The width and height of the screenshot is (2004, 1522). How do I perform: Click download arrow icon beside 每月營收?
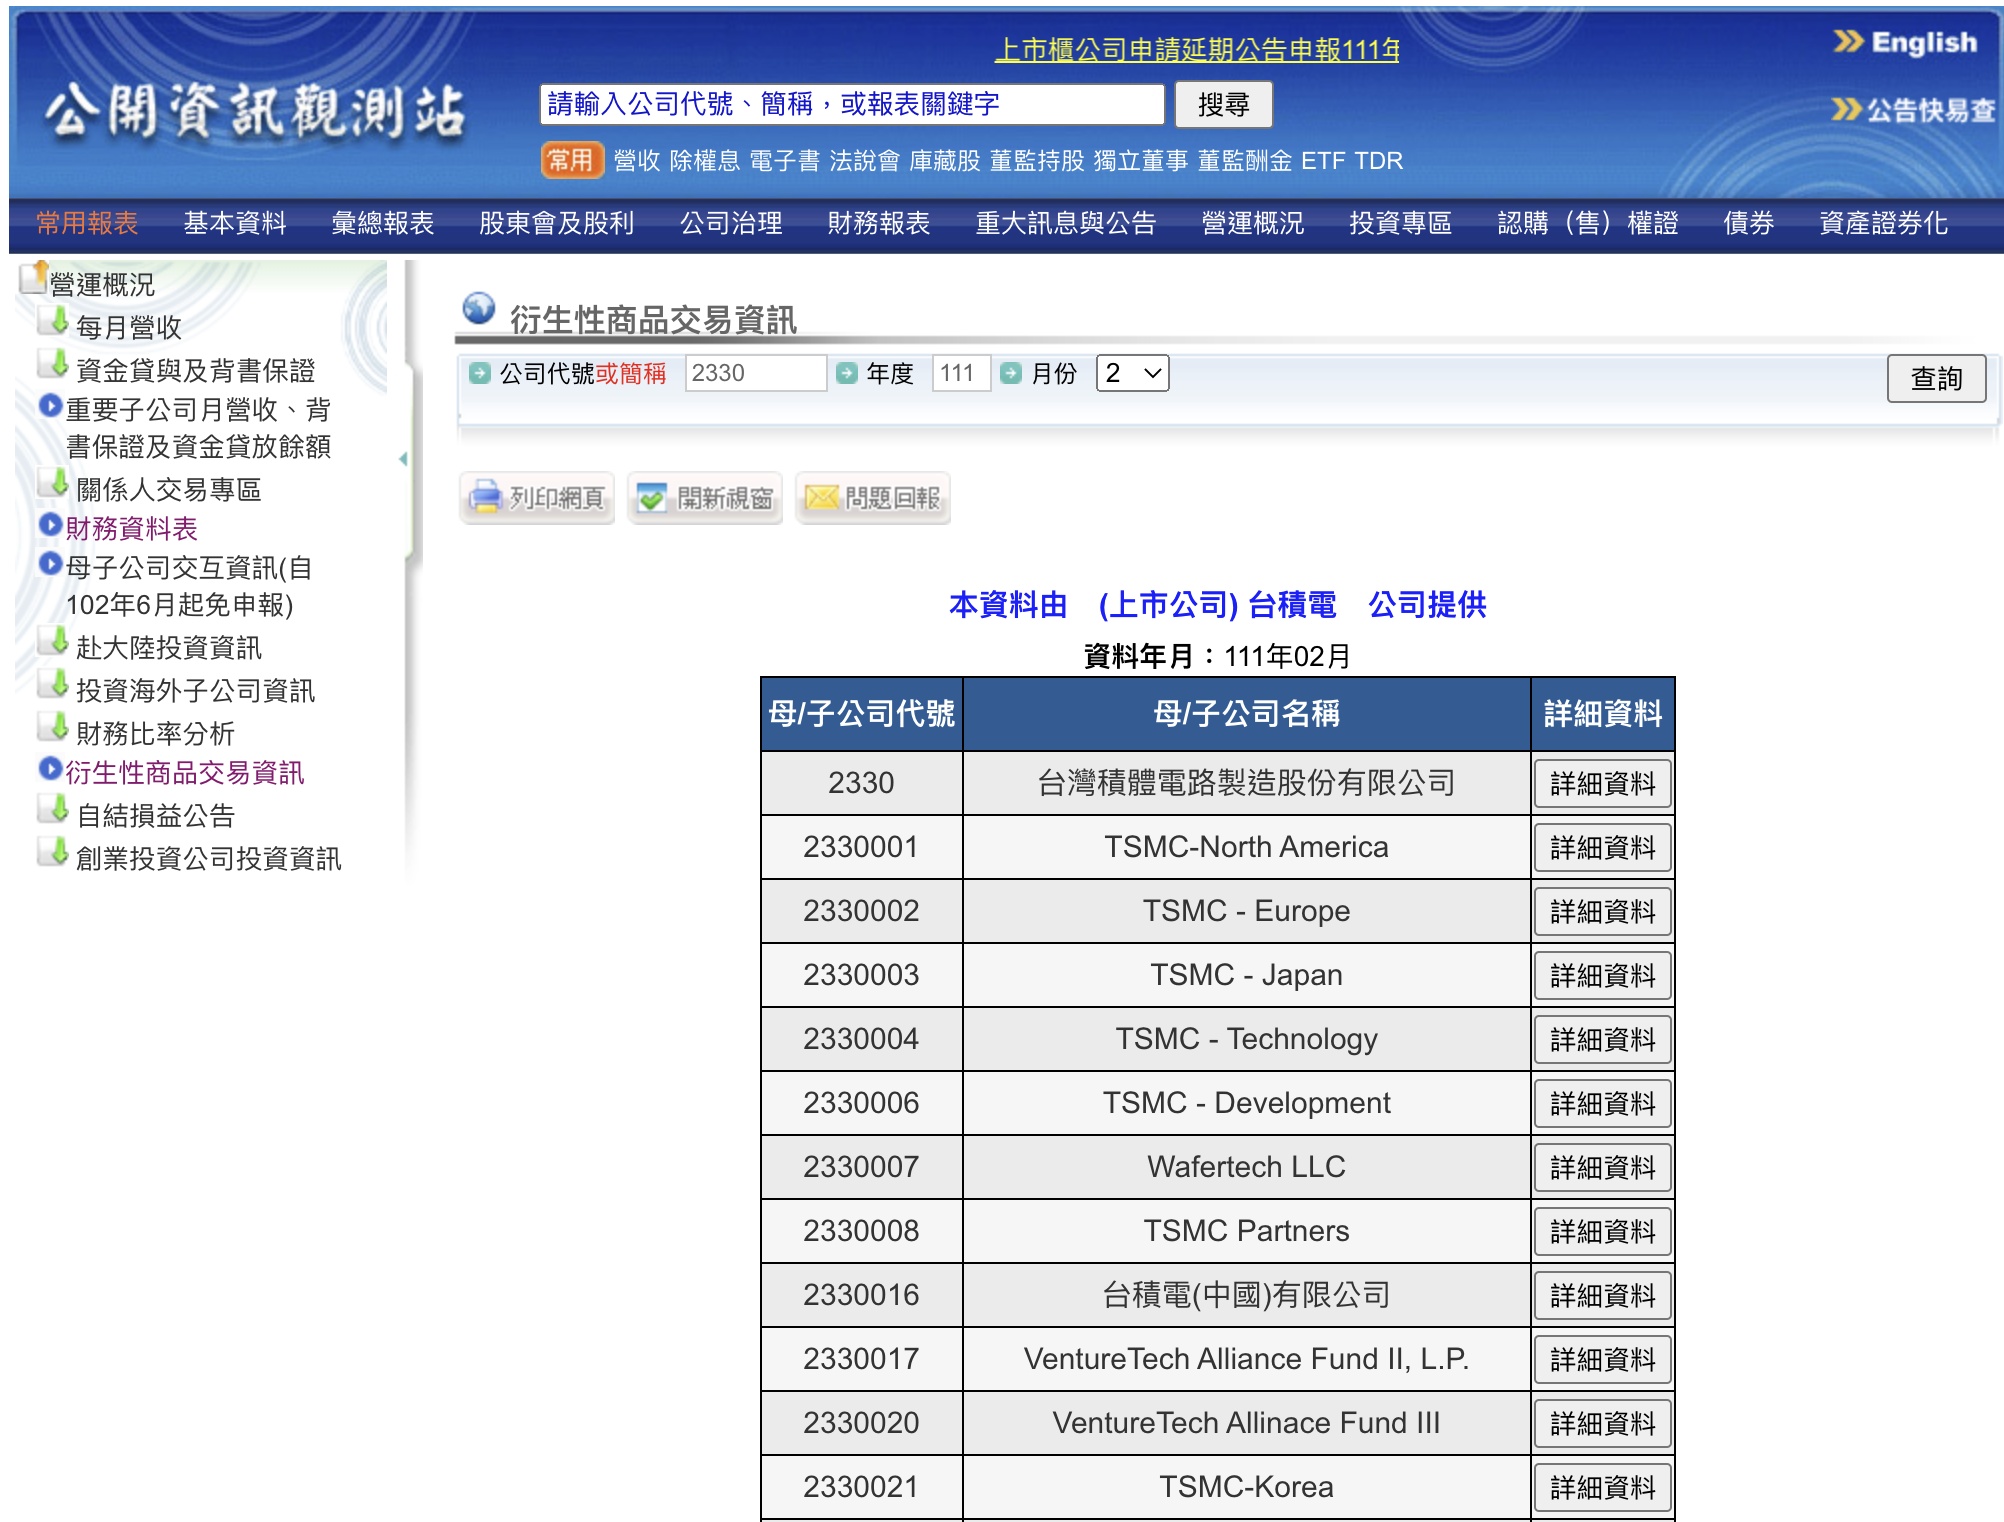[53, 321]
